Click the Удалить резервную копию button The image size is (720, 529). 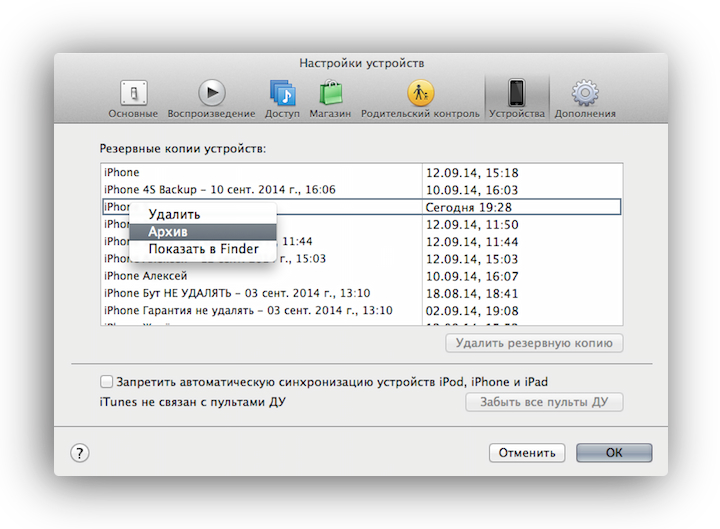point(534,343)
